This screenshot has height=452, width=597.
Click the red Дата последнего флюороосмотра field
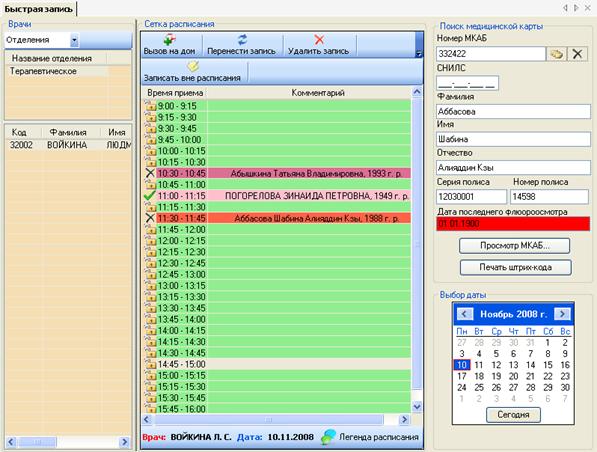(513, 224)
